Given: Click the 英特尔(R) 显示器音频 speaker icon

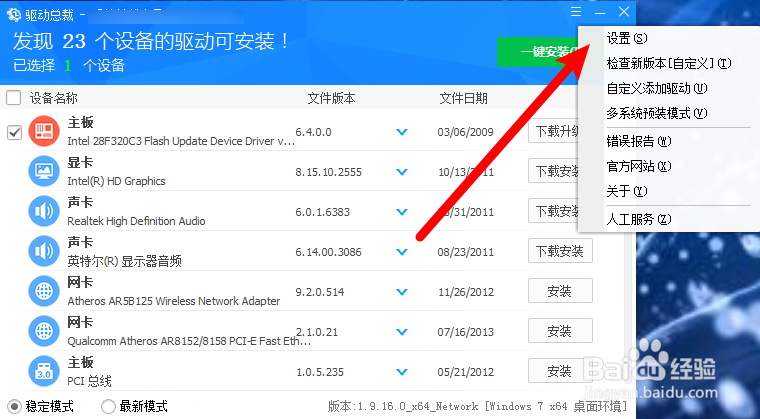Looking at the screenshot, I should pos(44,251).
